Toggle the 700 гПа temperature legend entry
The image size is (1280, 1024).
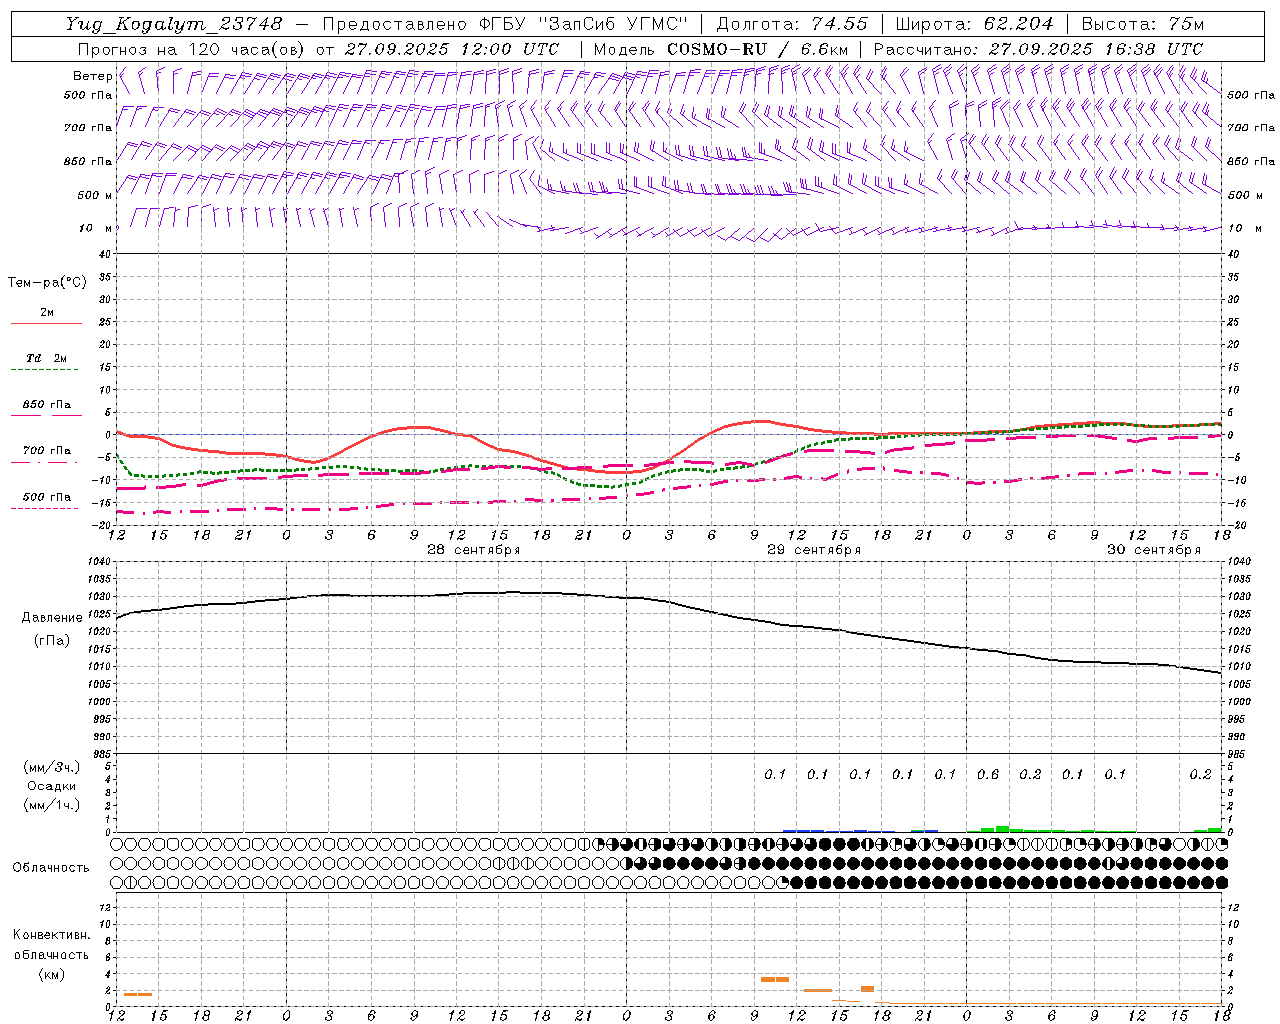[x=46, y=451]
